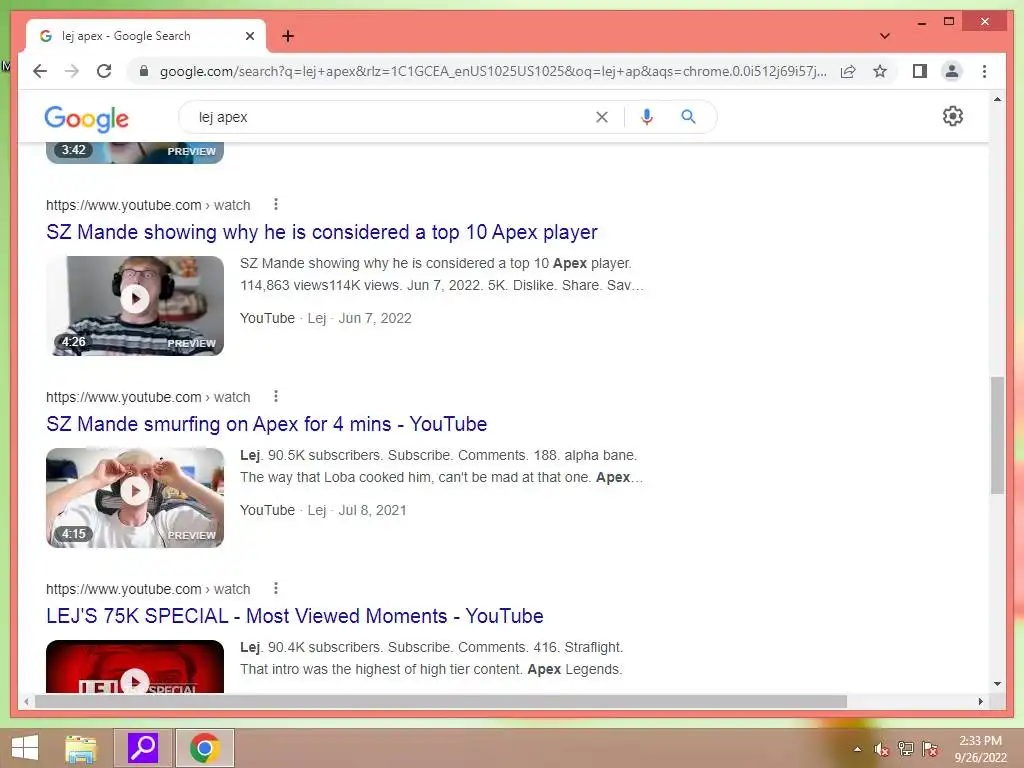Click 'Lej. 90.4K subscribers' snippet text
This screenshot has width=1024, height=768.
[310, 647]
